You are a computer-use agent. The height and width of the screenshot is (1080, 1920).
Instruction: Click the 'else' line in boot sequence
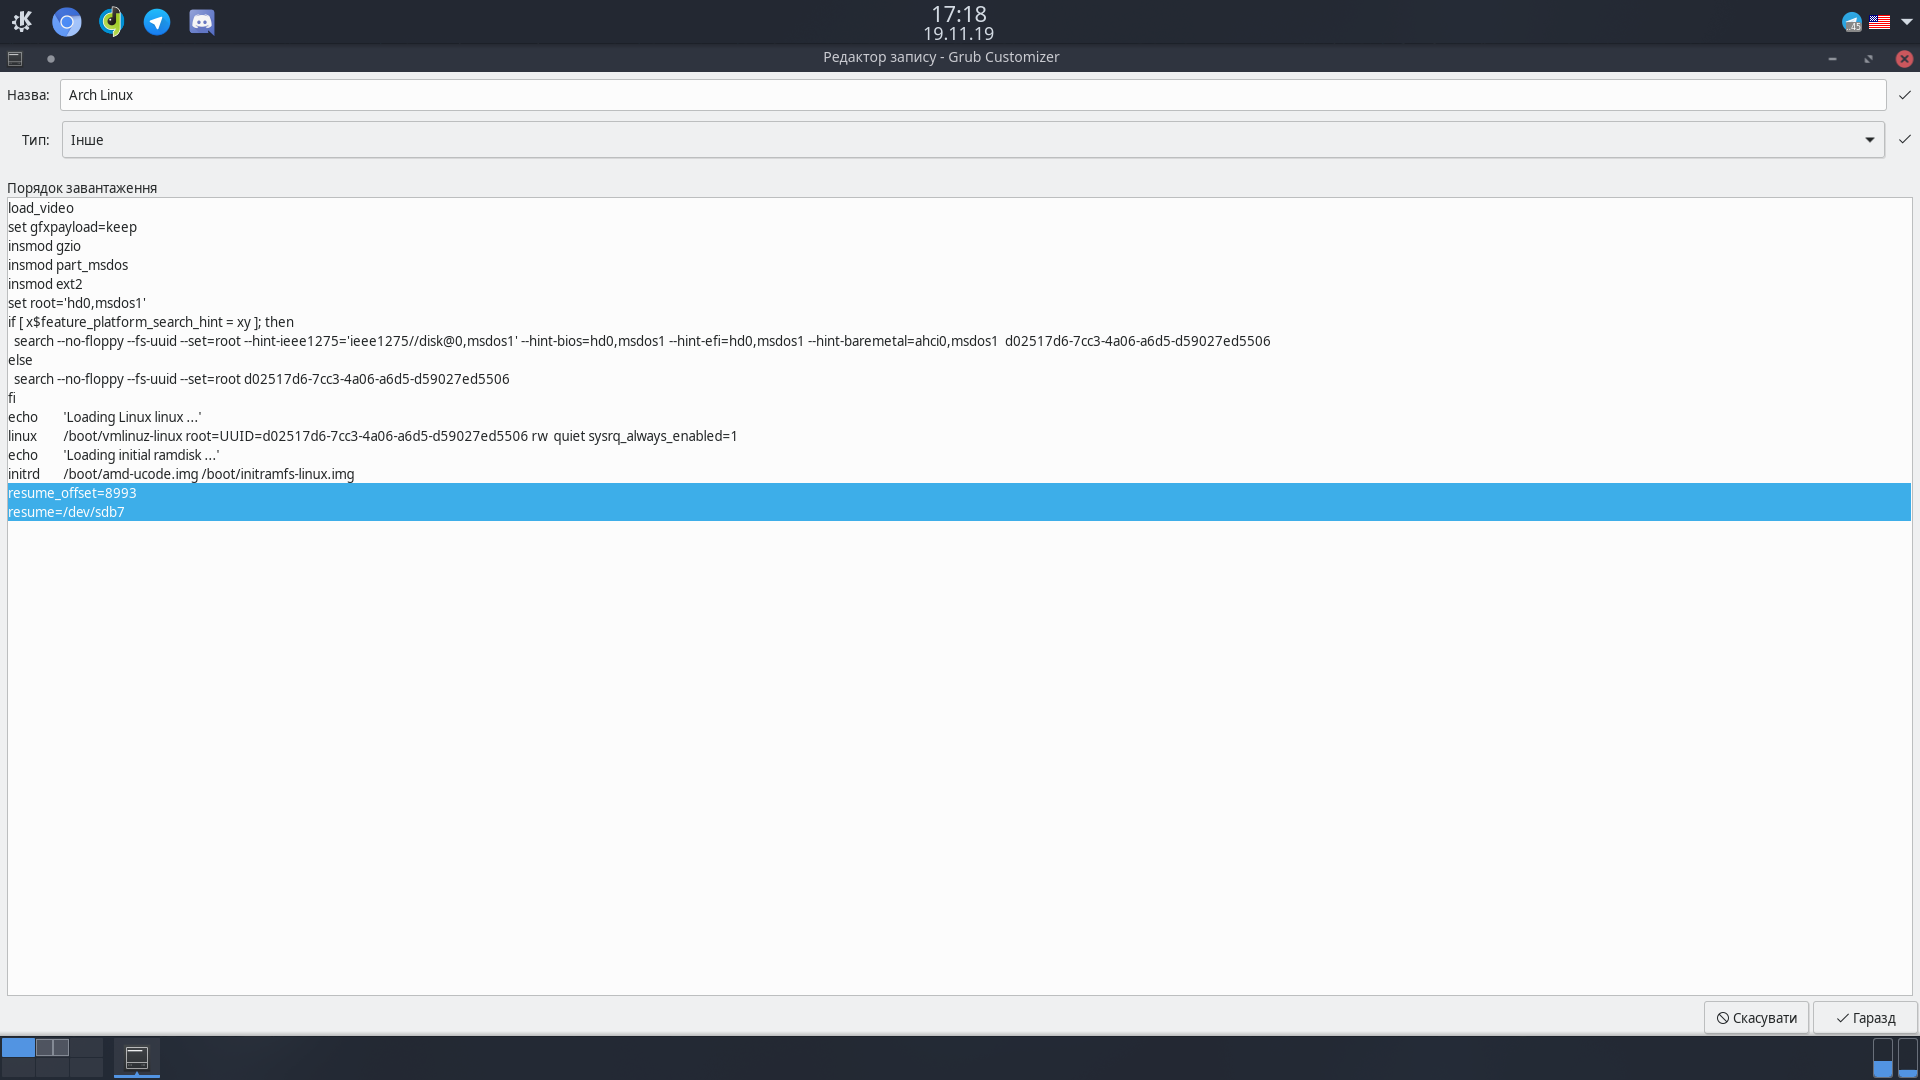(20, 360)
